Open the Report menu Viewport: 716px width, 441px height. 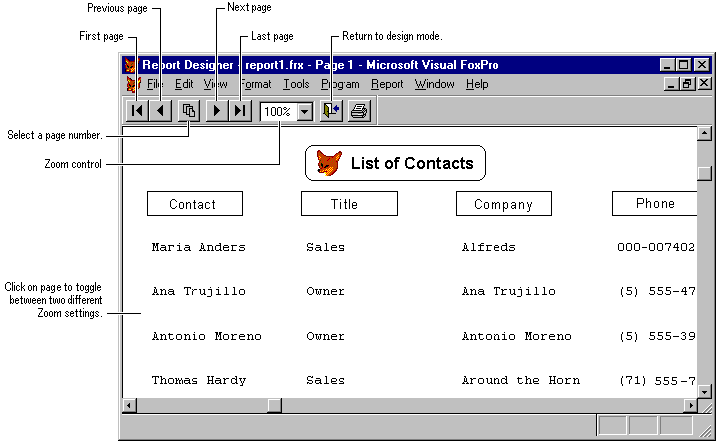click(387, 85)
